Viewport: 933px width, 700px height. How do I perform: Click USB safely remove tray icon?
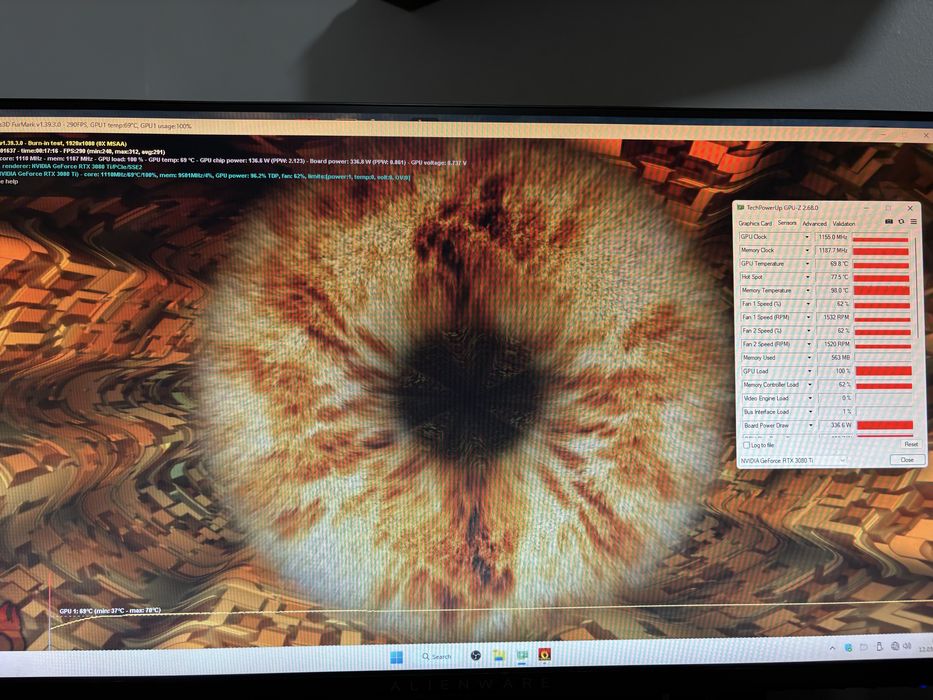(x=879, y=647)
